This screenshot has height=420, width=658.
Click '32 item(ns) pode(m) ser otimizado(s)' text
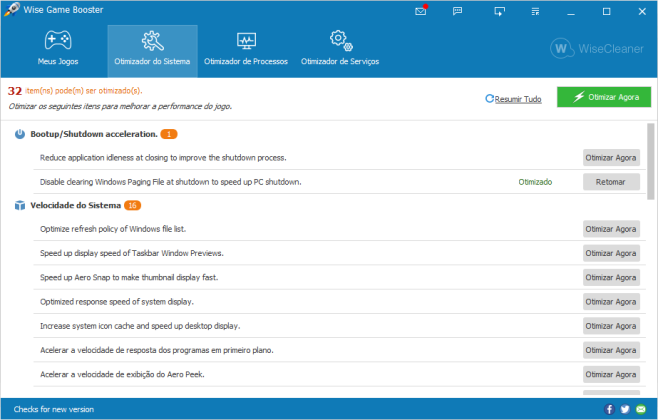75,91
